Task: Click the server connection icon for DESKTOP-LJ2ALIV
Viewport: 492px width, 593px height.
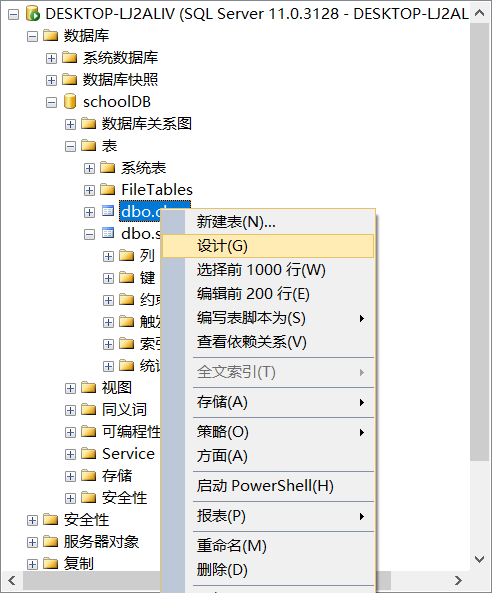Action: [33, 14]
